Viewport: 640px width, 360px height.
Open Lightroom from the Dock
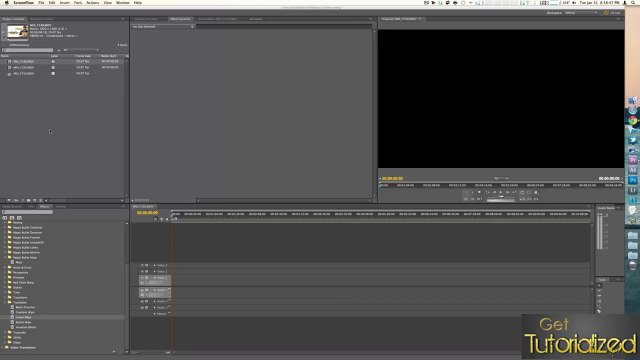pyautogui.click(x=633, y=190)
